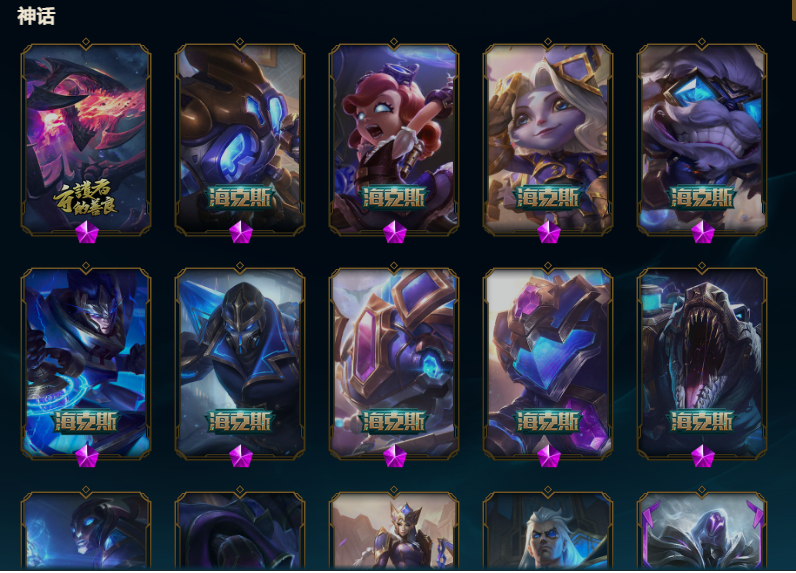Open the white-haired man skin in bottom row

548,528
